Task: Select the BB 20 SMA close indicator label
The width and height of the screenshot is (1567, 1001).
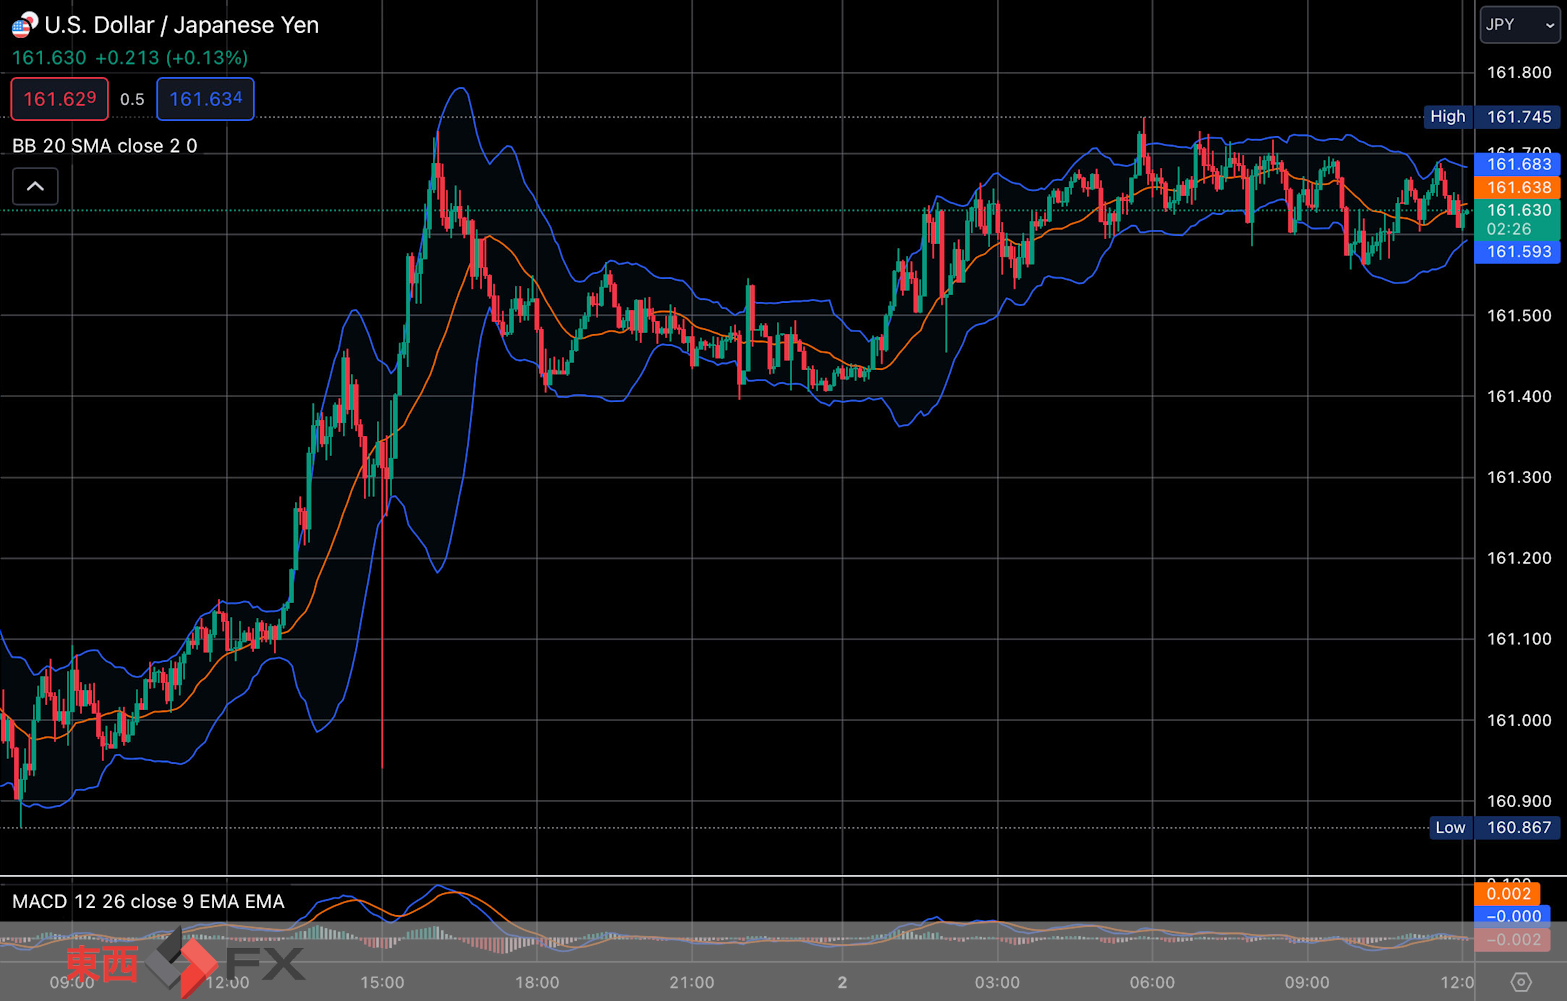Action: pyautogui.click(x=105, y=146)
